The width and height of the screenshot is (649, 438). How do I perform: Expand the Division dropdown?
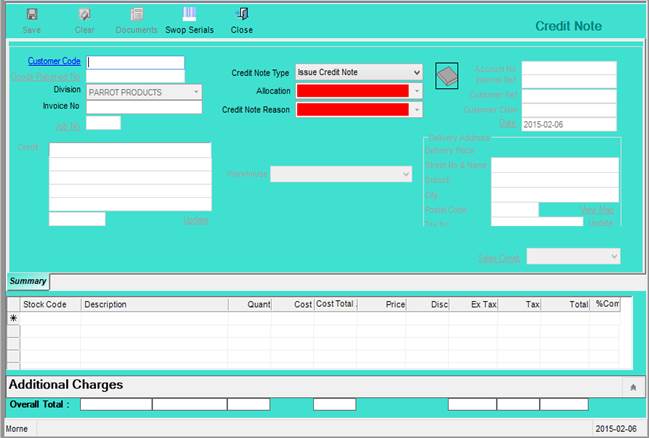pyautogui.click(x=195, y=92)
